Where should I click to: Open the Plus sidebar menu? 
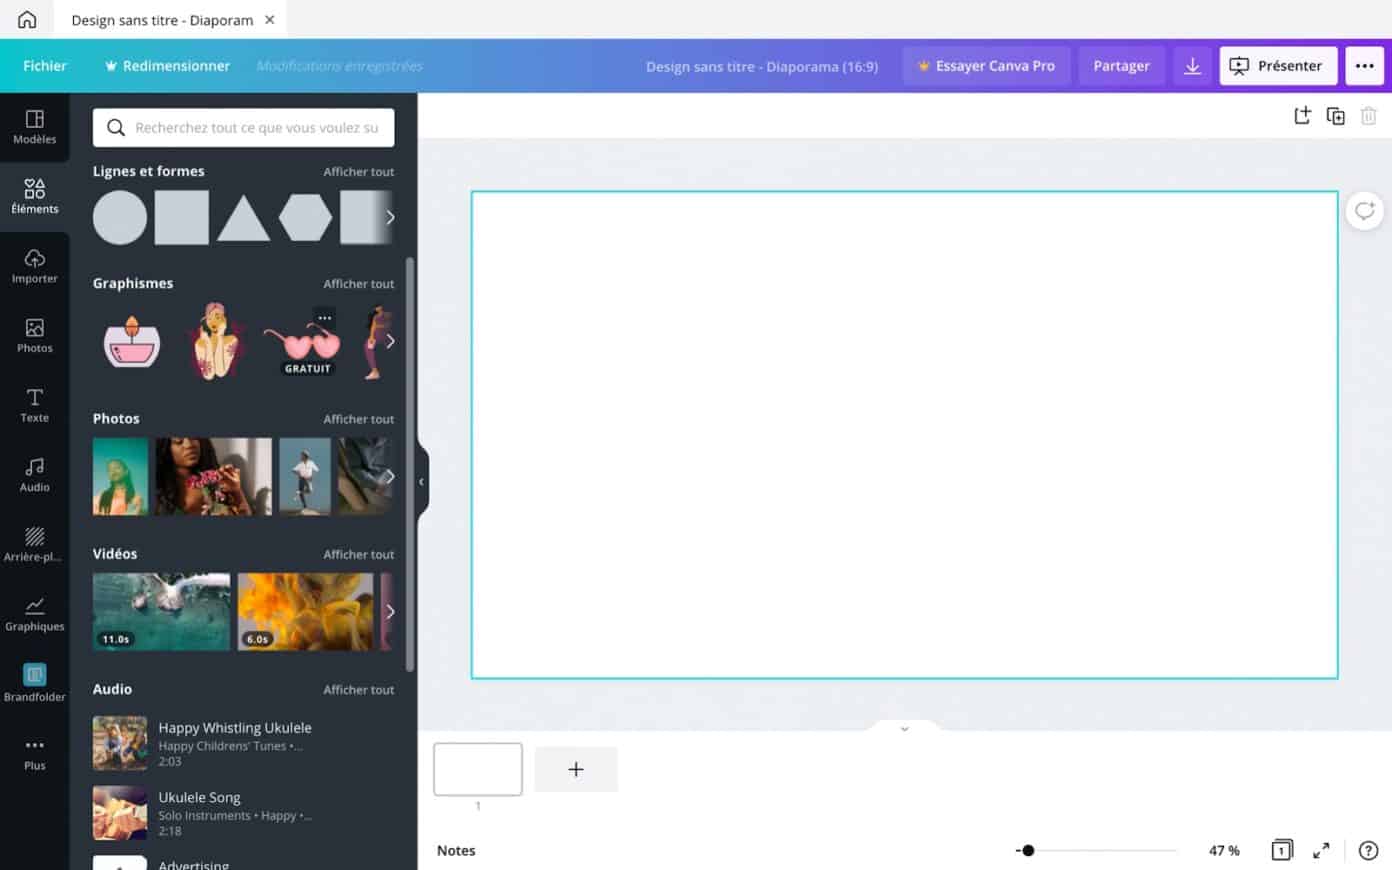coord(35,752)
